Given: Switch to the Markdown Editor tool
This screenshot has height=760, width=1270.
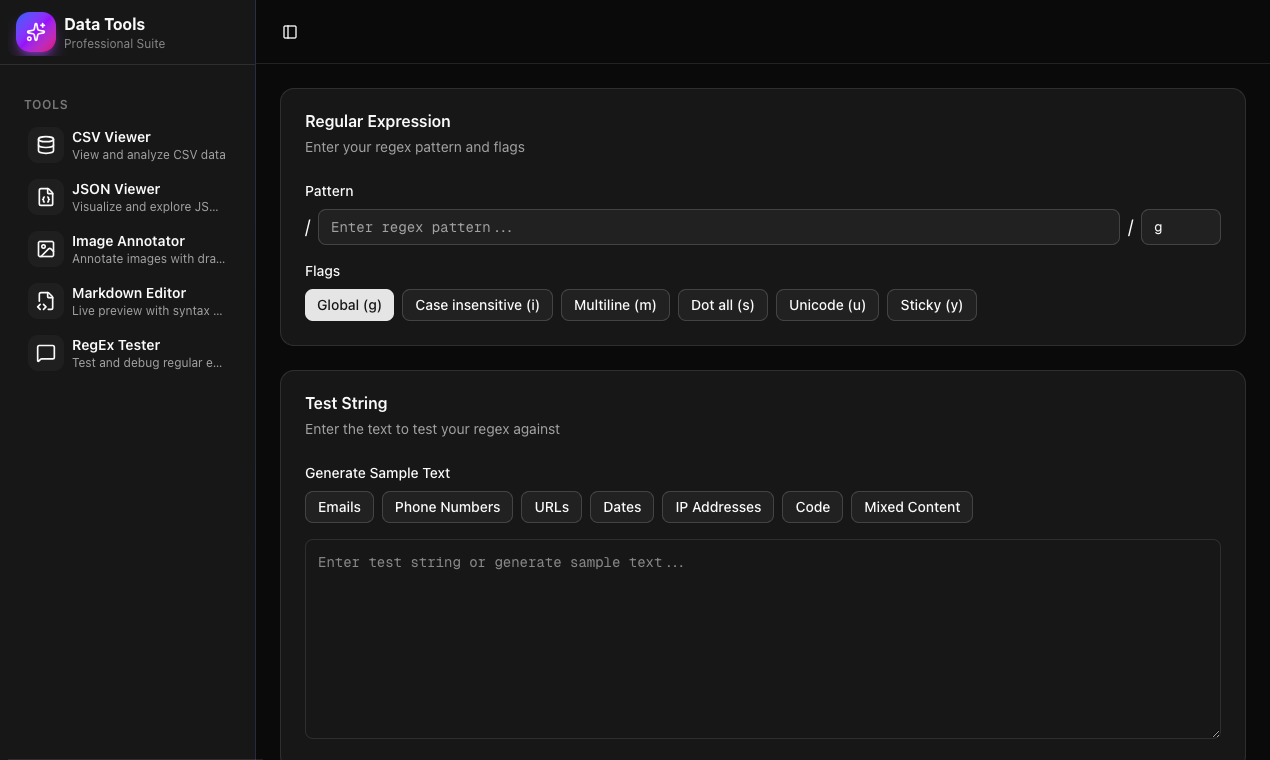Looking at the screenshot, I should (128, 300).
